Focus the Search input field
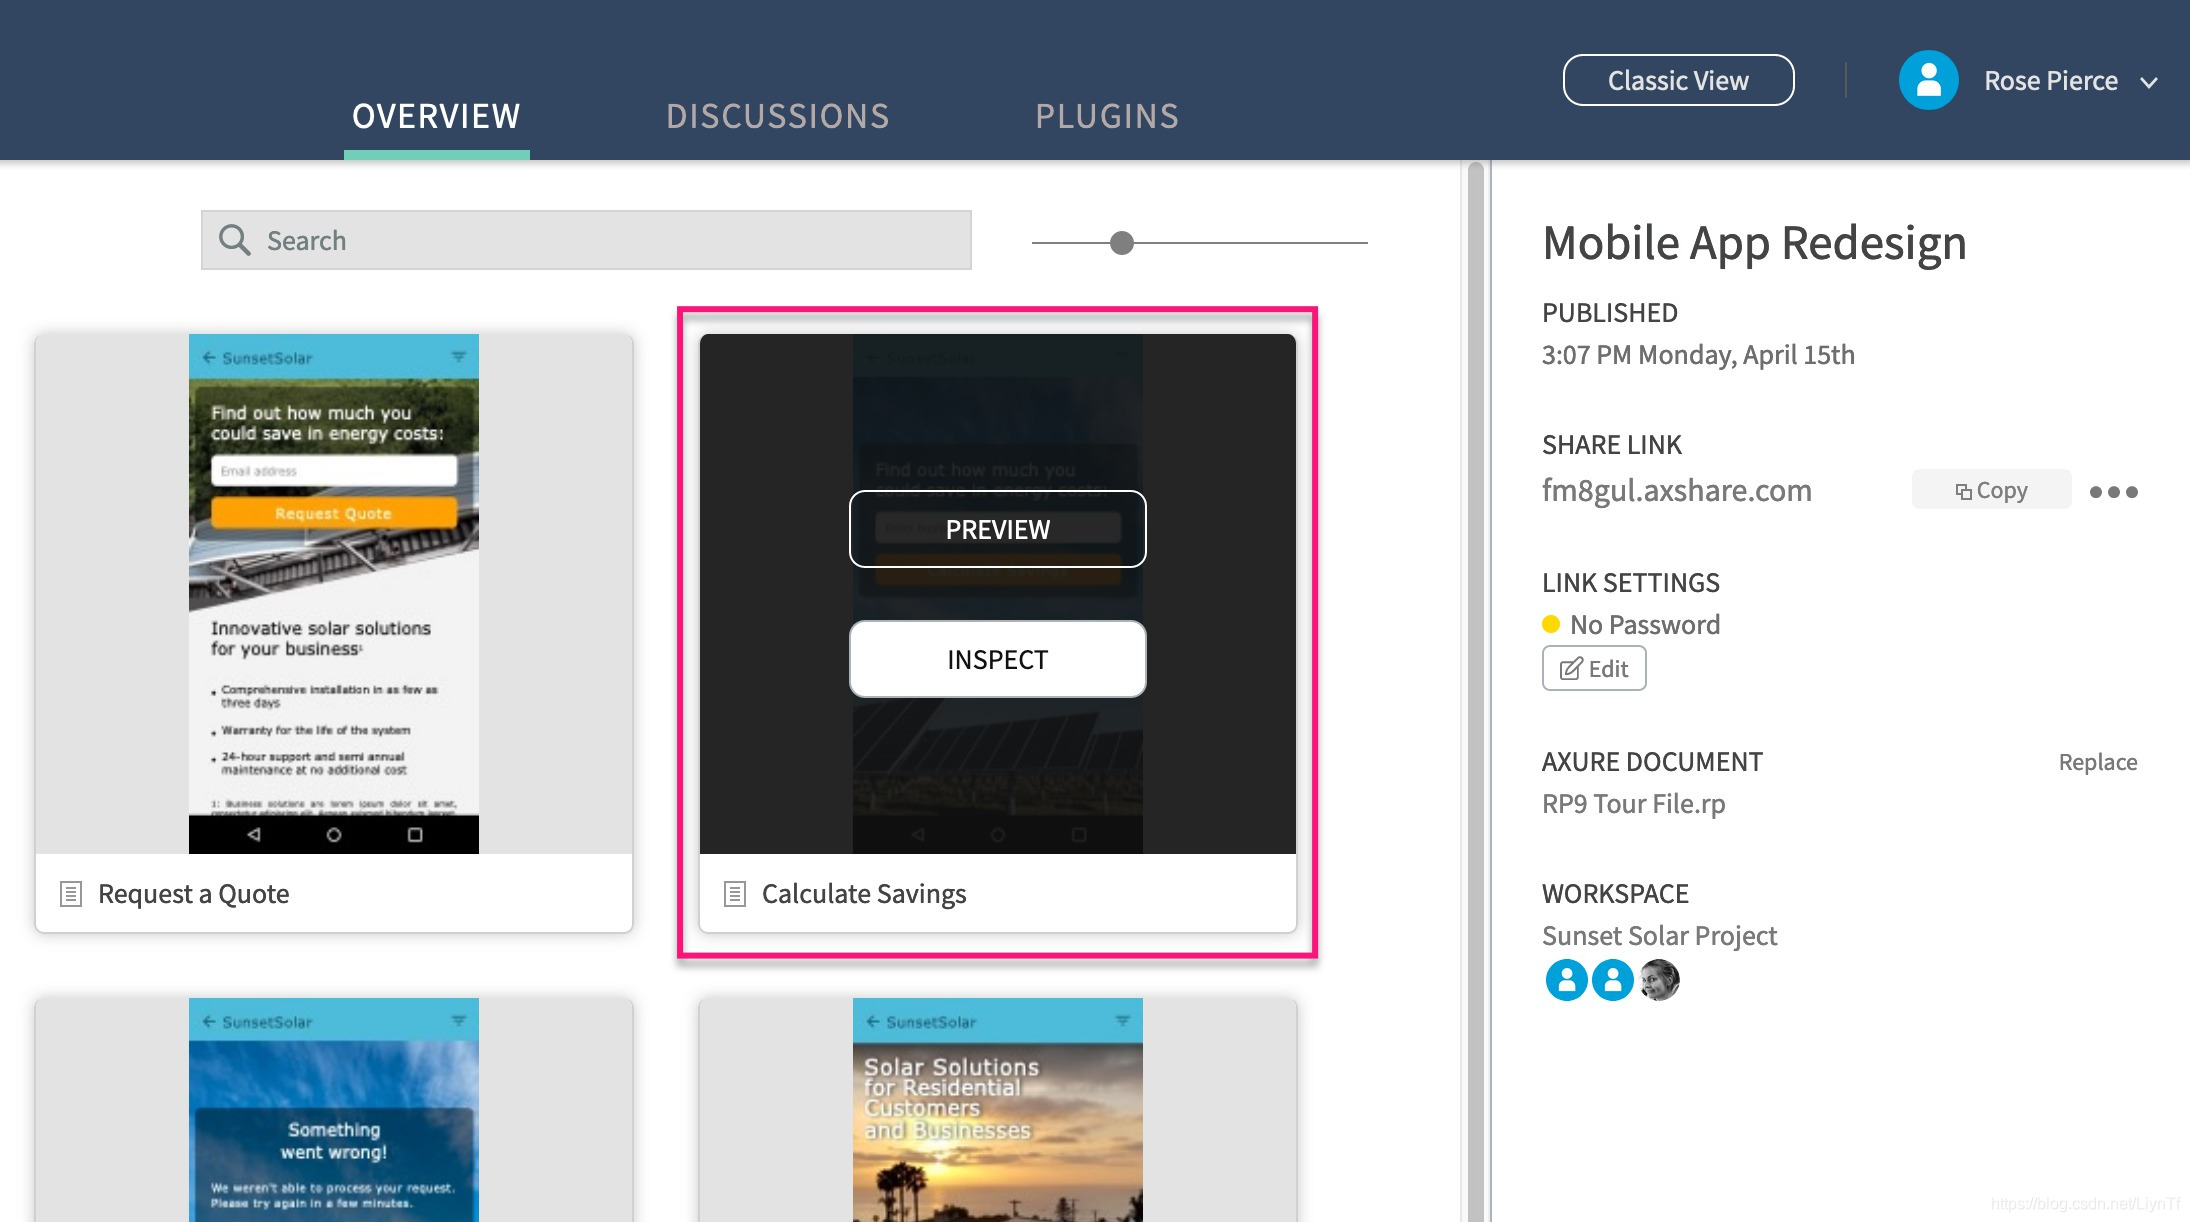Viewport: 2190px width, 1222px height. tap(586, 240)
